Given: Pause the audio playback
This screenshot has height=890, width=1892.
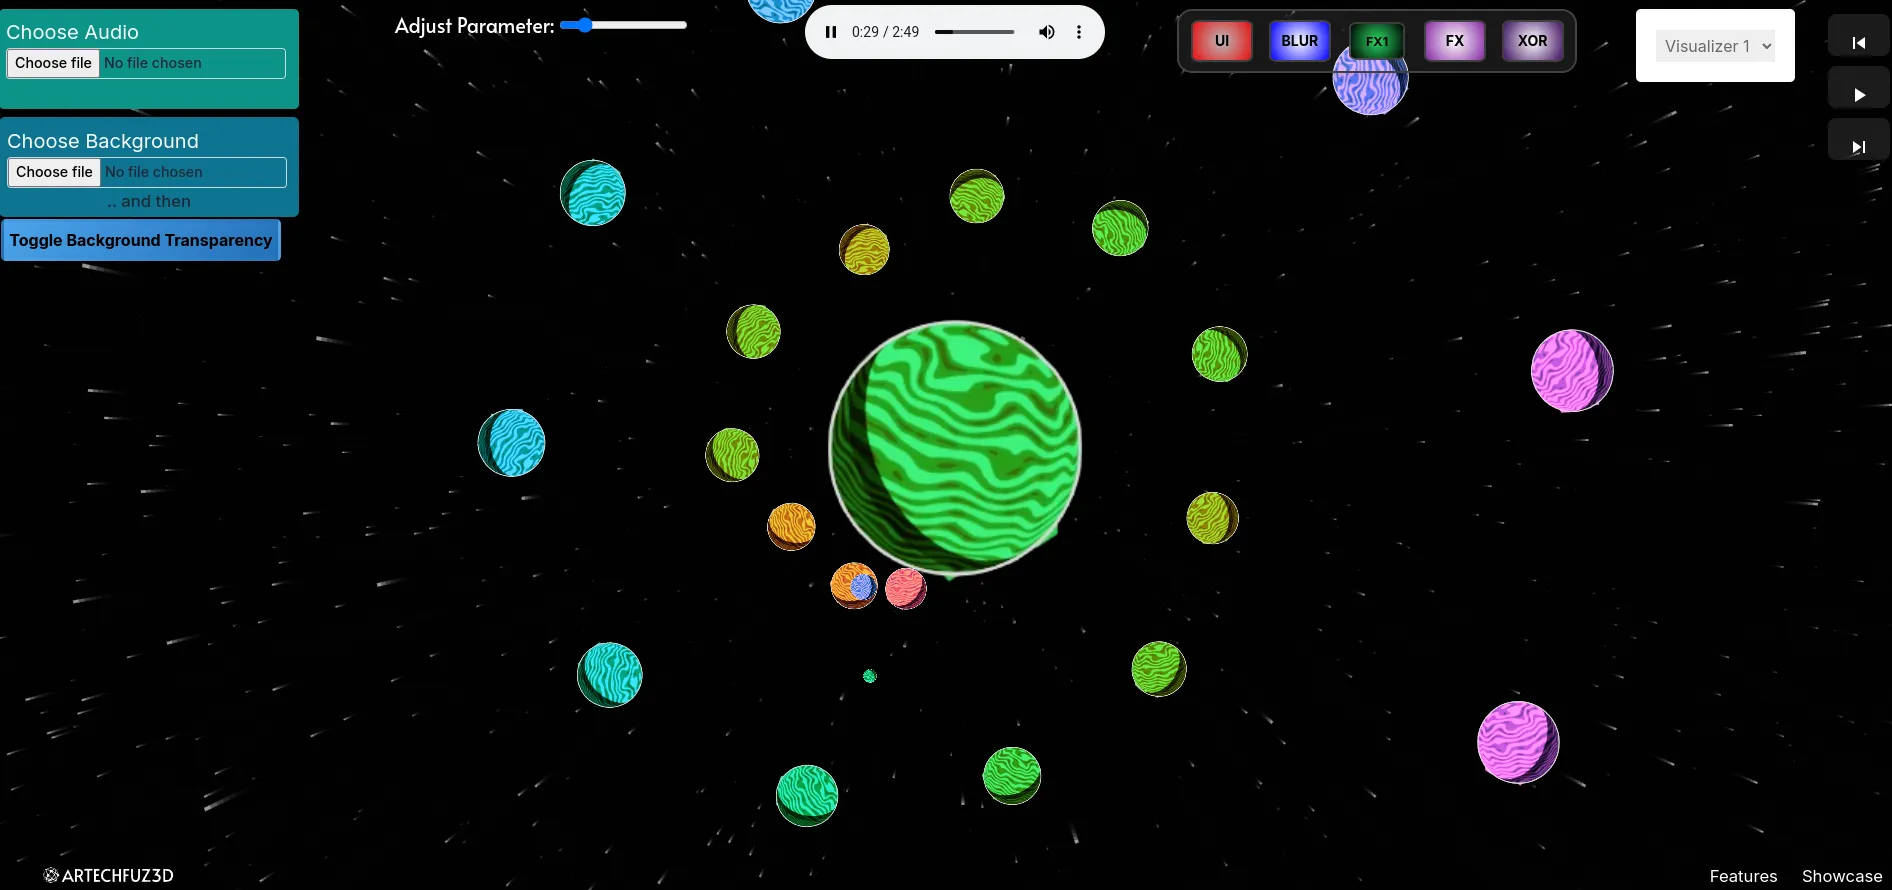Looking at the screenshot, I should tap(830, 32).
